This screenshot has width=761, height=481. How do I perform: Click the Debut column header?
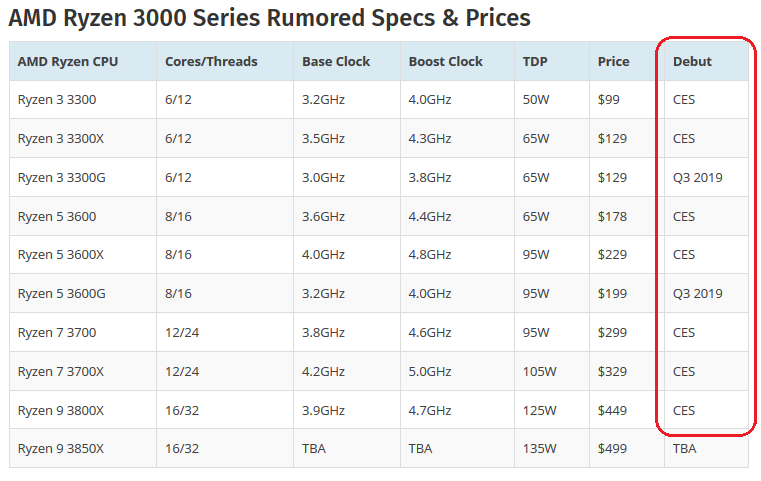[692, 61]
